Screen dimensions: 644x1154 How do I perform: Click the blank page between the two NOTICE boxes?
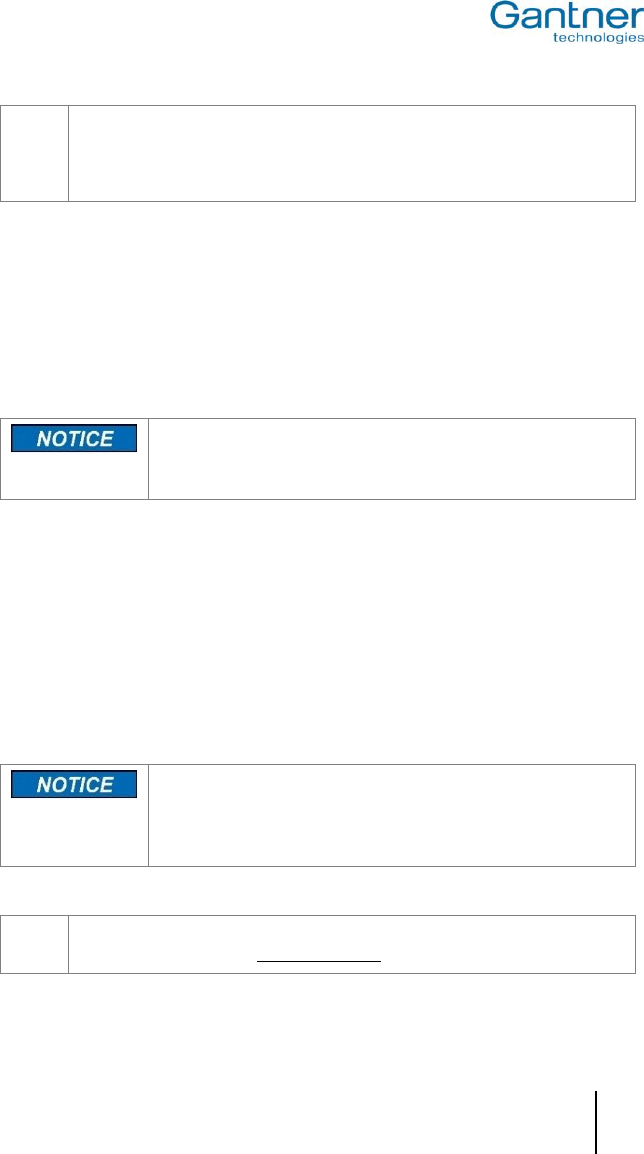321,630
